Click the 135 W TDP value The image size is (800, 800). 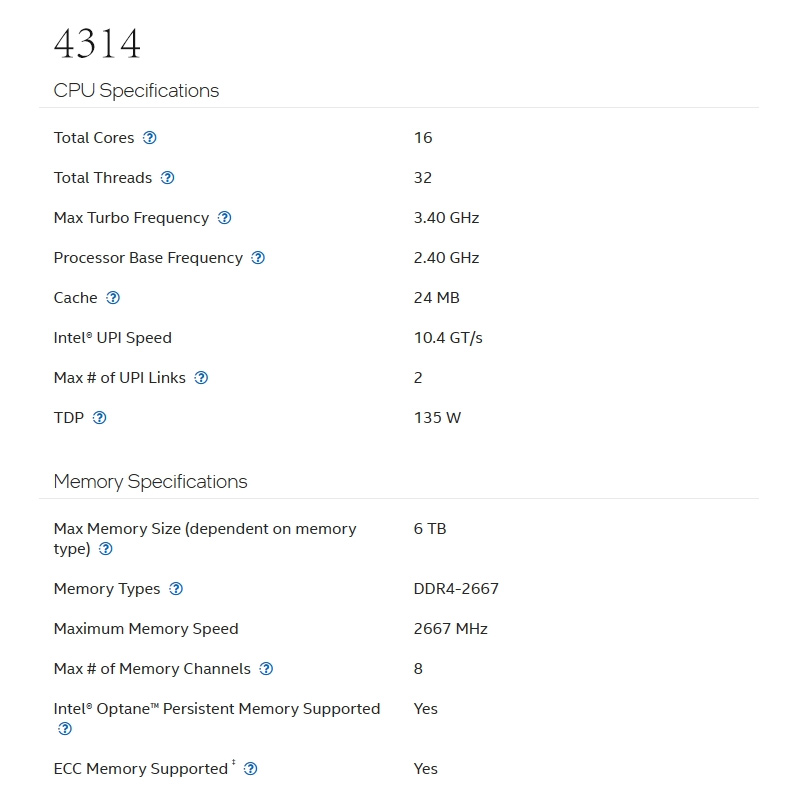[x=437, y=418]
